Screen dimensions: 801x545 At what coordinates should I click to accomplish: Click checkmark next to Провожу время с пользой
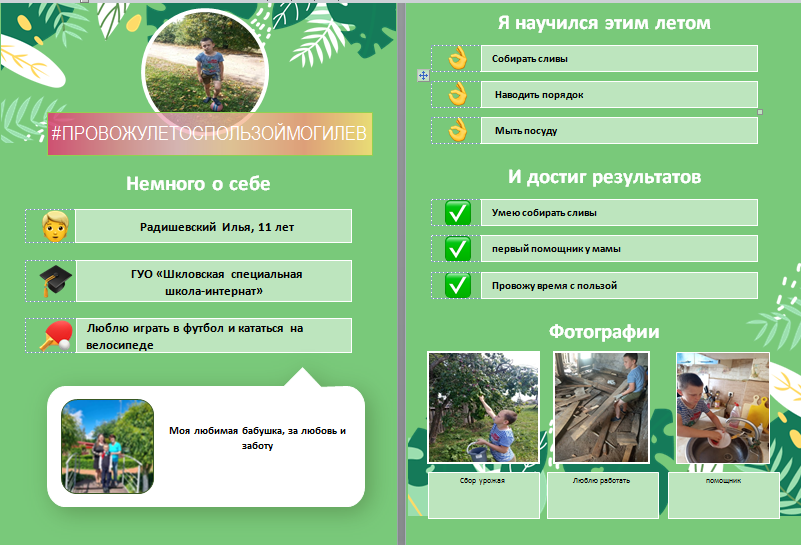[x=458, y=285]
